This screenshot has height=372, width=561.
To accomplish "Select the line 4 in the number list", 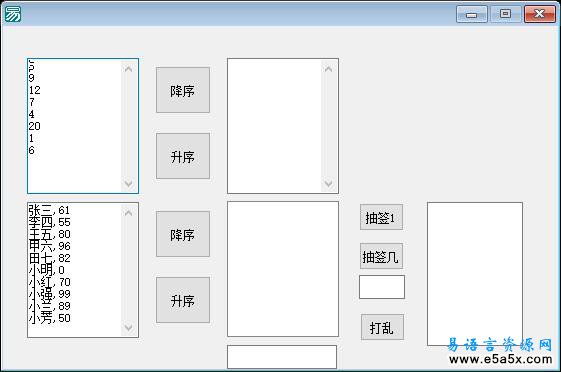I will (31, 114).
